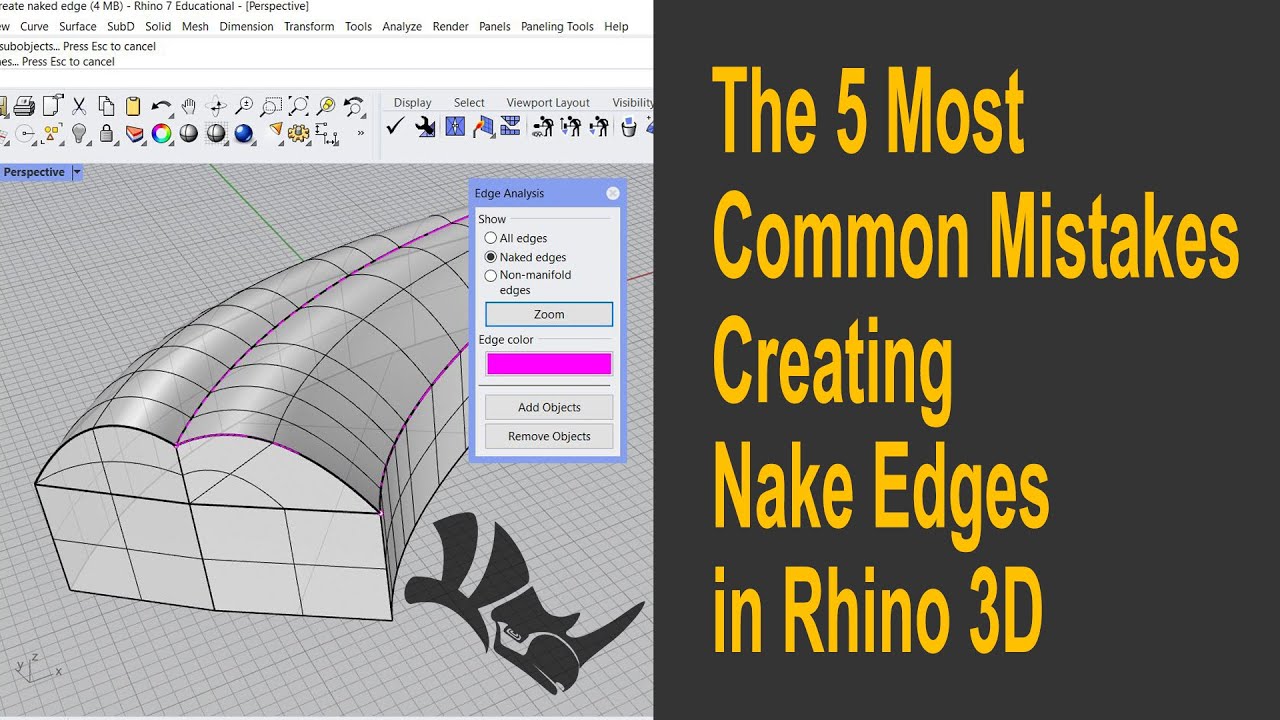Switch to the Display toolbar tab
Image resolution: width=1280 pixels, height=720 pixels.
pos(412,102)
